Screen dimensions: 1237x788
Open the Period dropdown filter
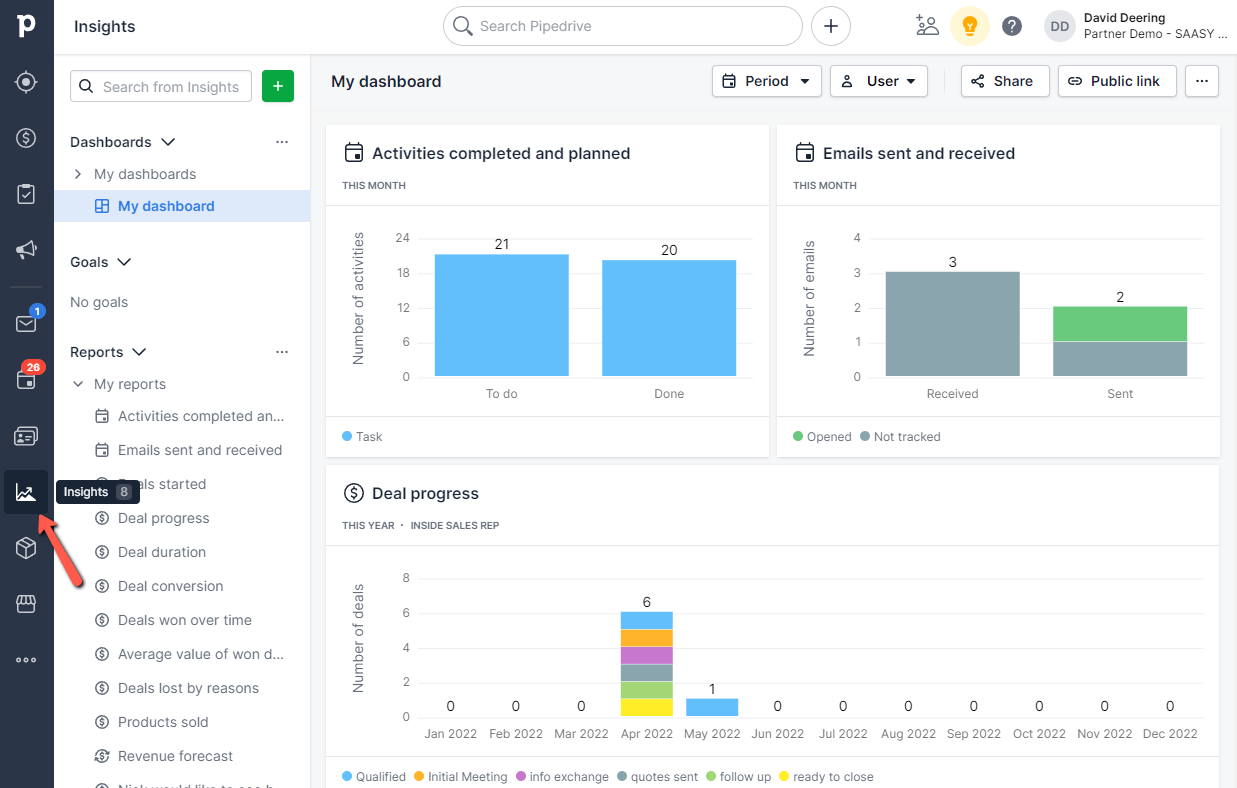click(x=767, y=81)
